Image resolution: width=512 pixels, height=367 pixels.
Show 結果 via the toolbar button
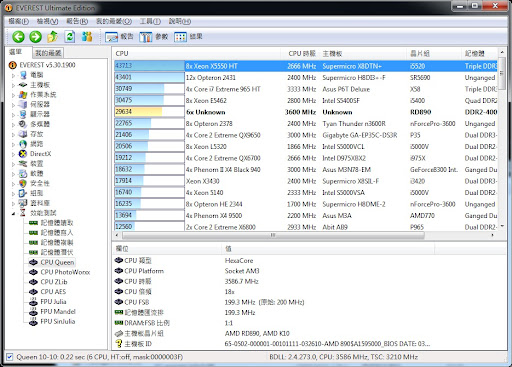coord(188,37)
